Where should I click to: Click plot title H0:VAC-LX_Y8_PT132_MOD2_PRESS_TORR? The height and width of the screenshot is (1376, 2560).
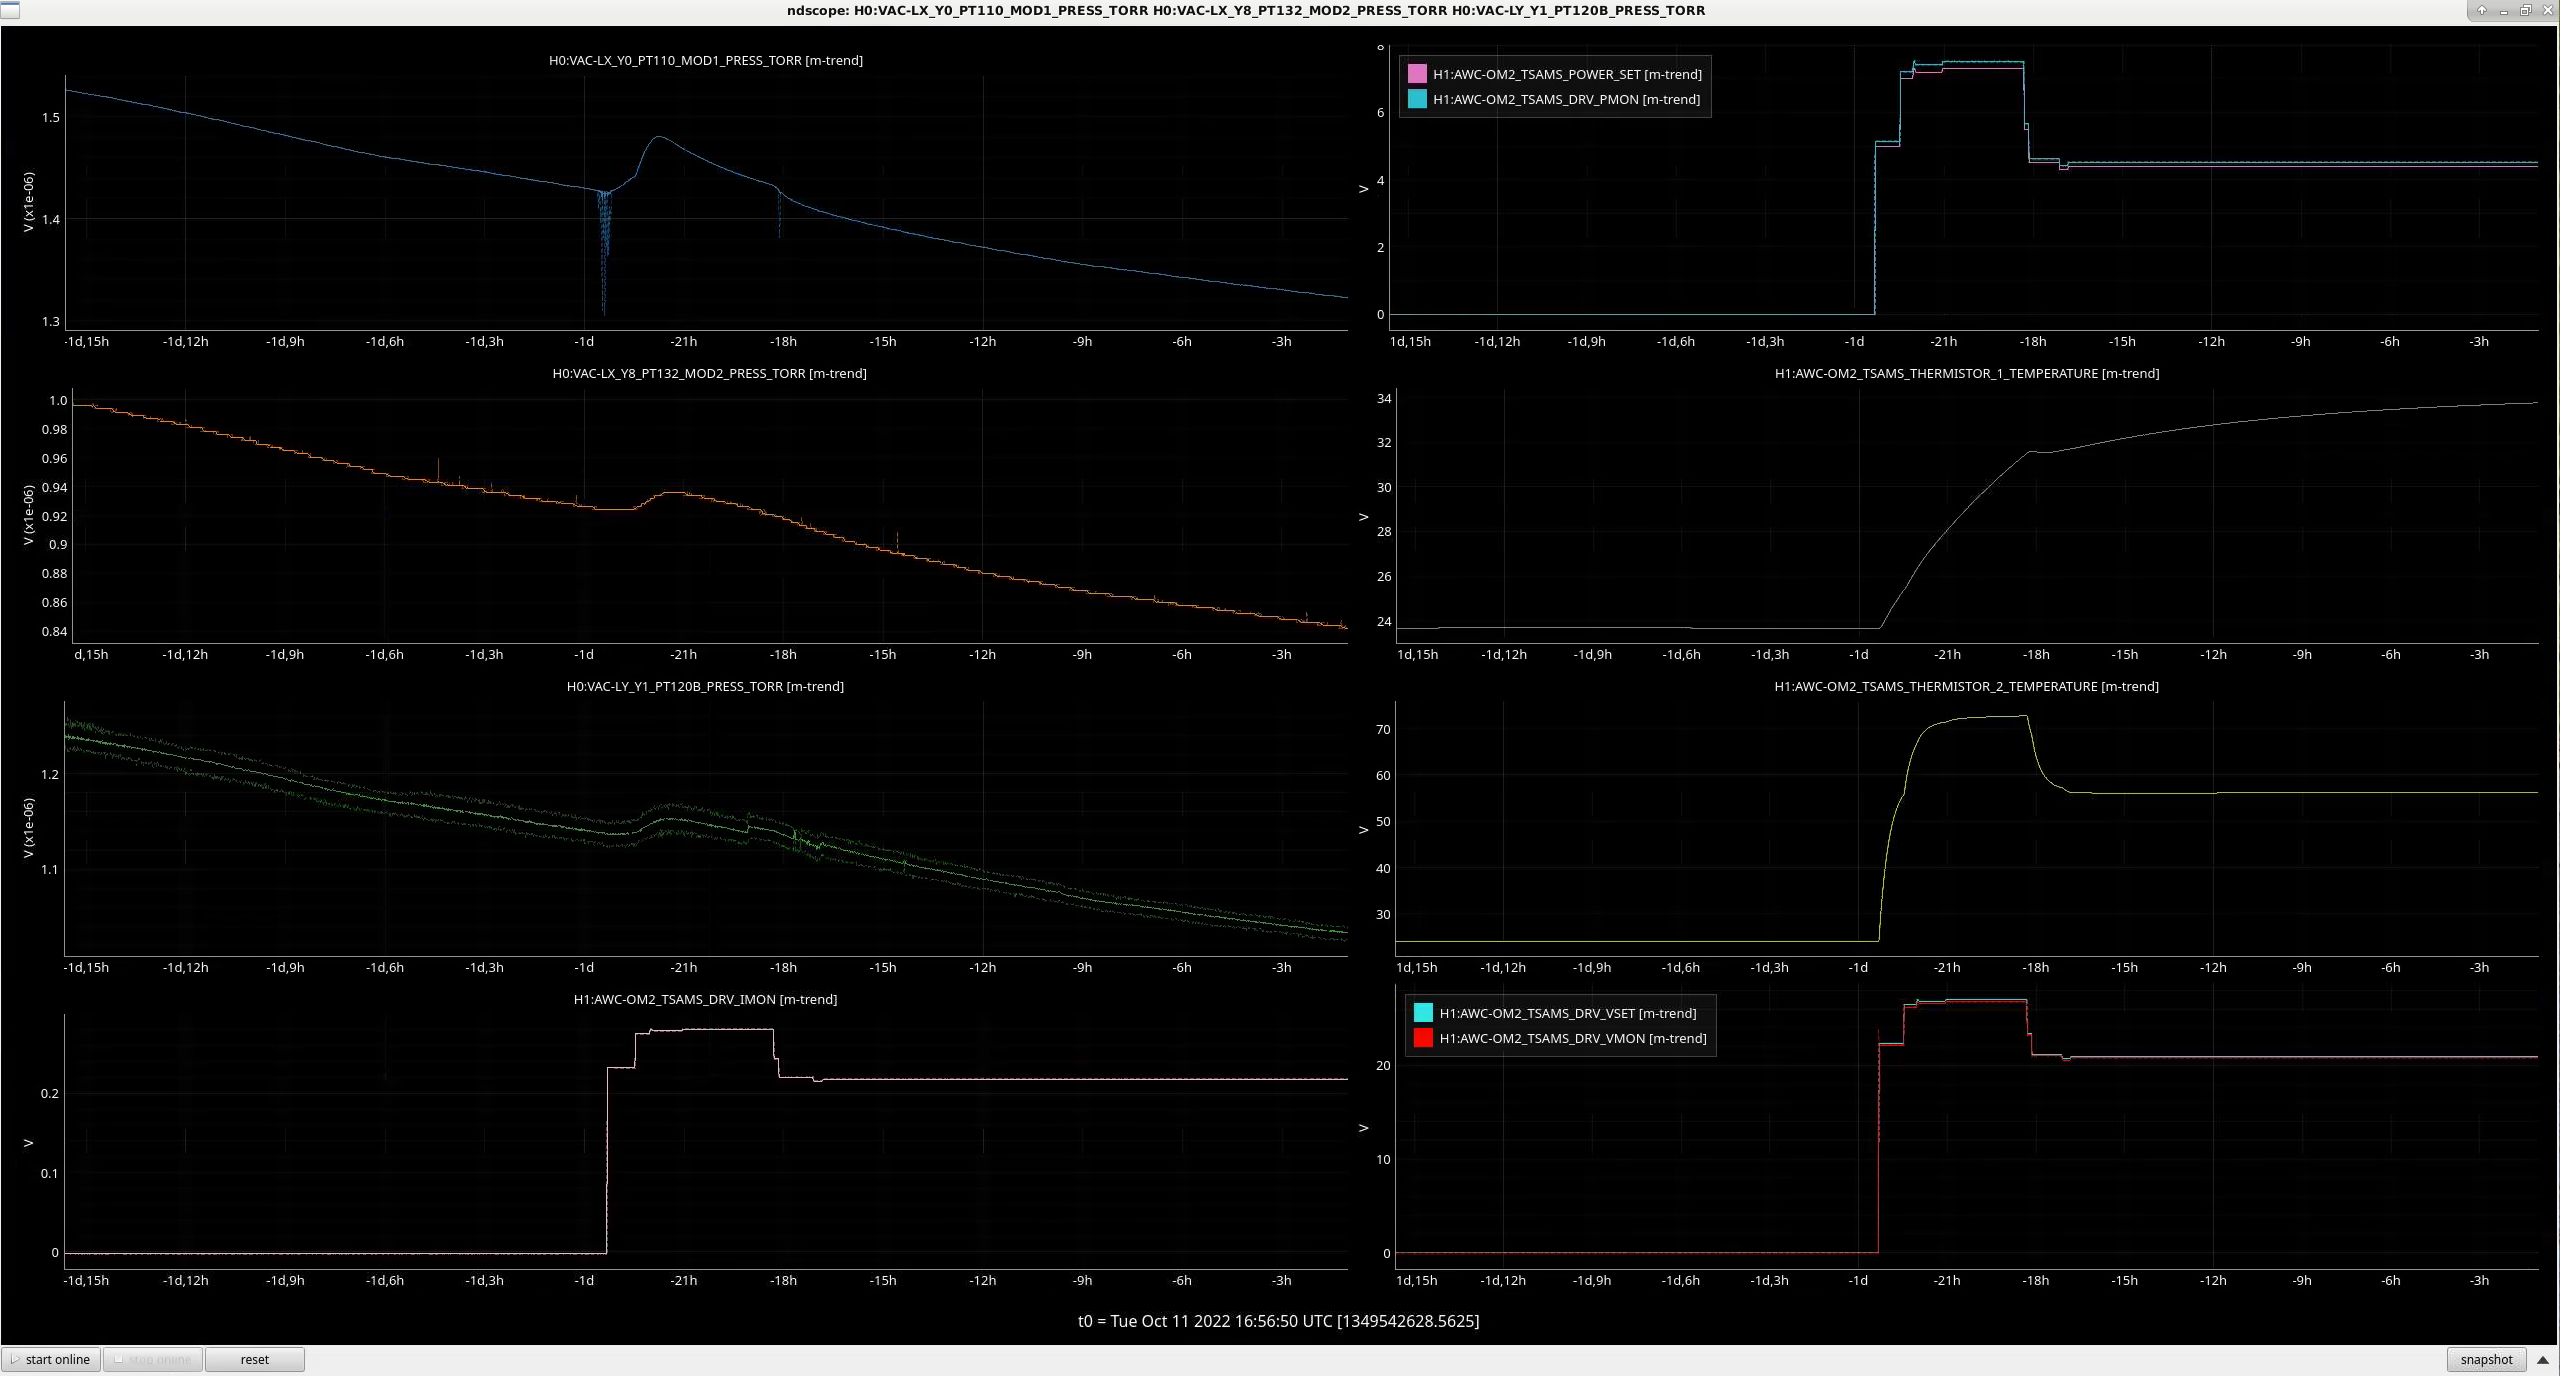click(x=709, y=373)
